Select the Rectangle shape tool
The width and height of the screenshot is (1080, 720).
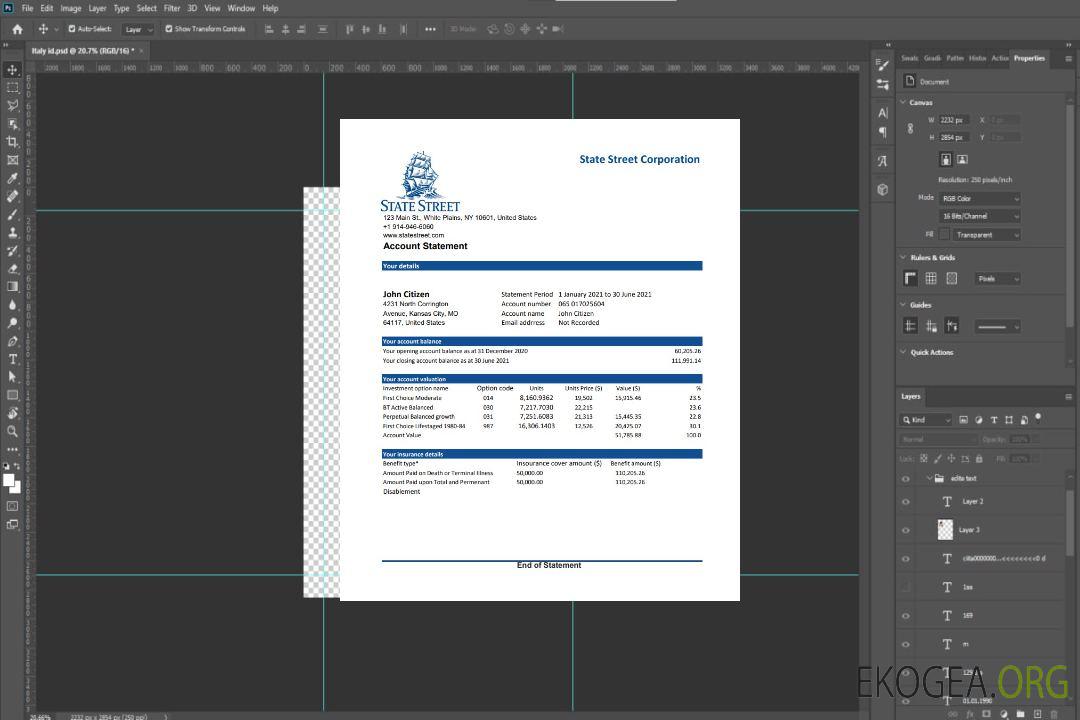[x=12, y=395]
